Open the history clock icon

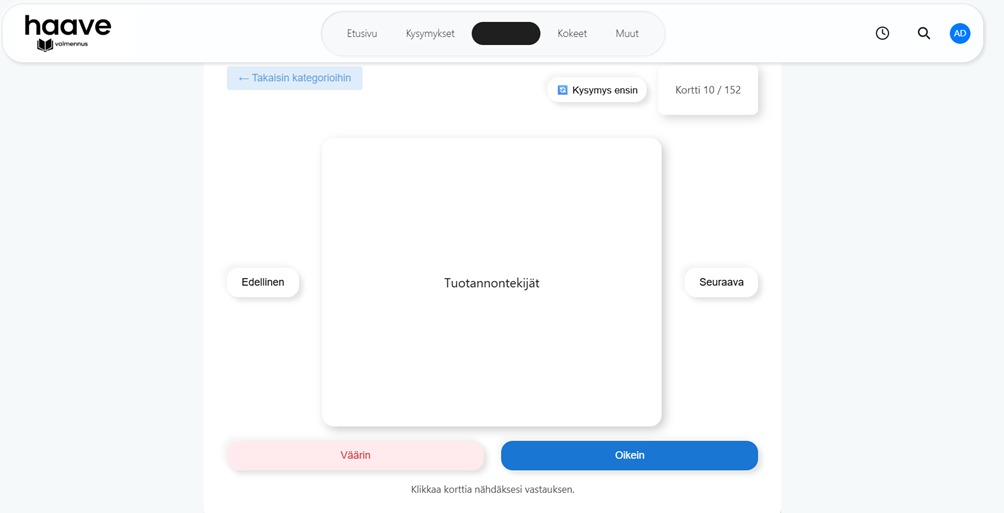[x=882, y=33]
